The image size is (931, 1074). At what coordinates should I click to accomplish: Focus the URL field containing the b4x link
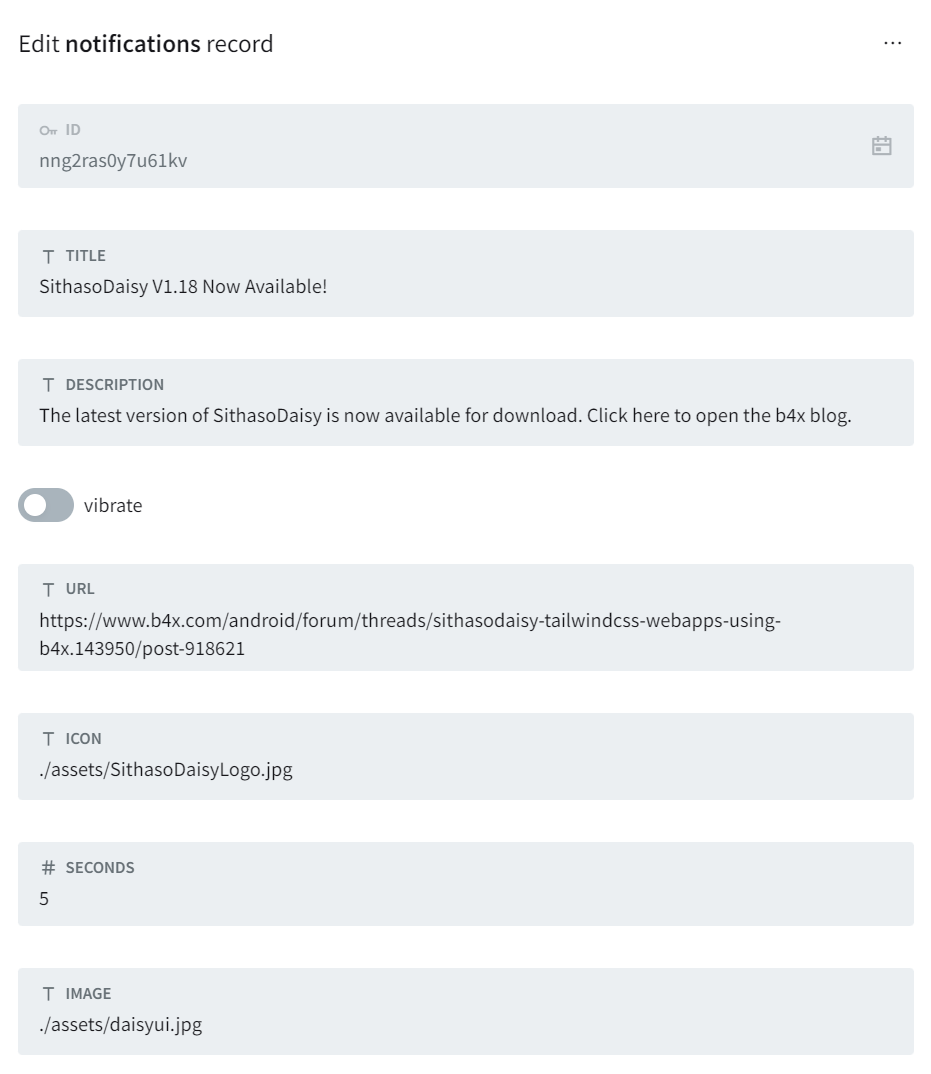(410, 634)
